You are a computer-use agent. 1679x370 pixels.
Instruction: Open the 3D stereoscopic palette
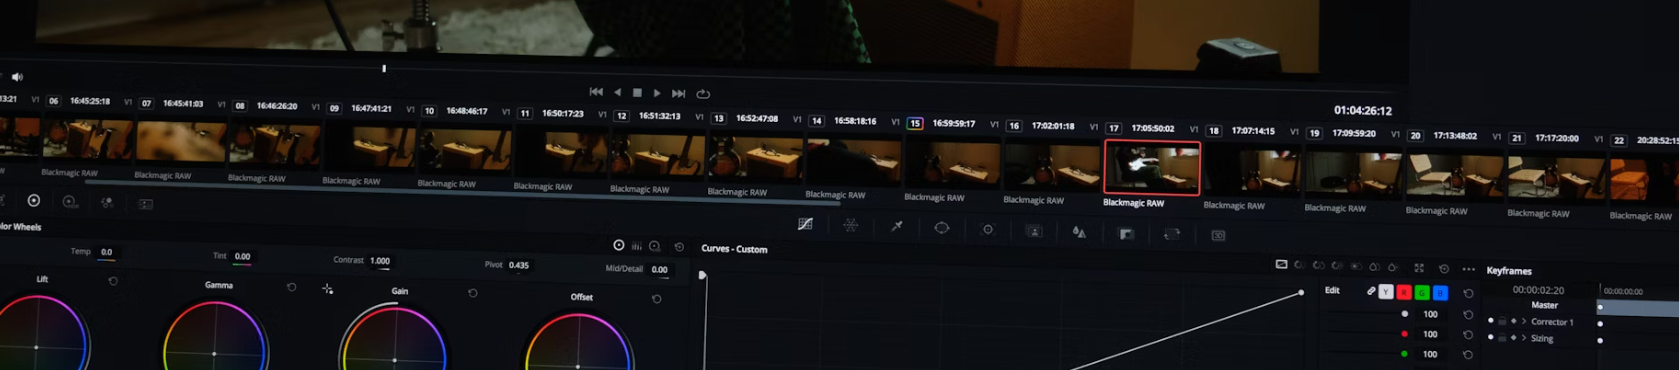click(x=1218, y=236)
